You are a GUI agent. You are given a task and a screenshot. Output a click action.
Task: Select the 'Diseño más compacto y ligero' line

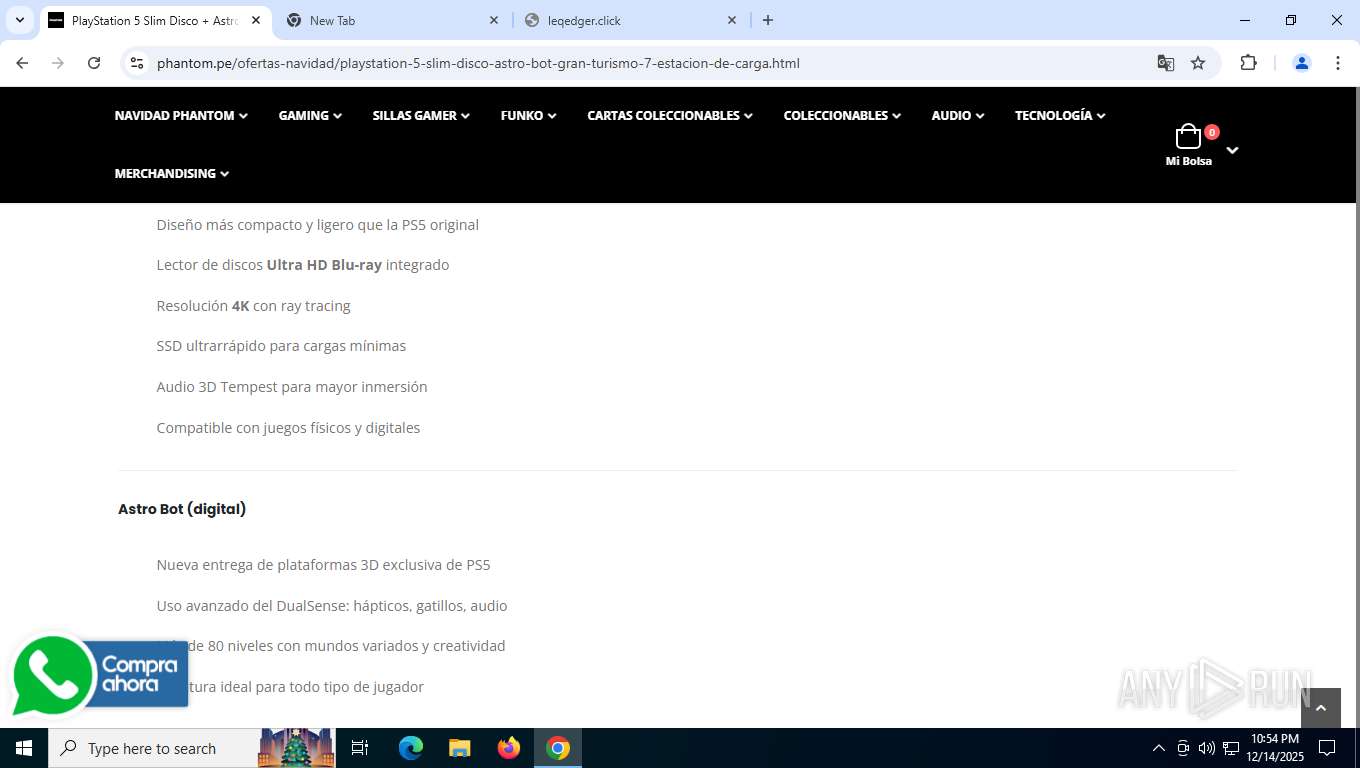(317, 225)
